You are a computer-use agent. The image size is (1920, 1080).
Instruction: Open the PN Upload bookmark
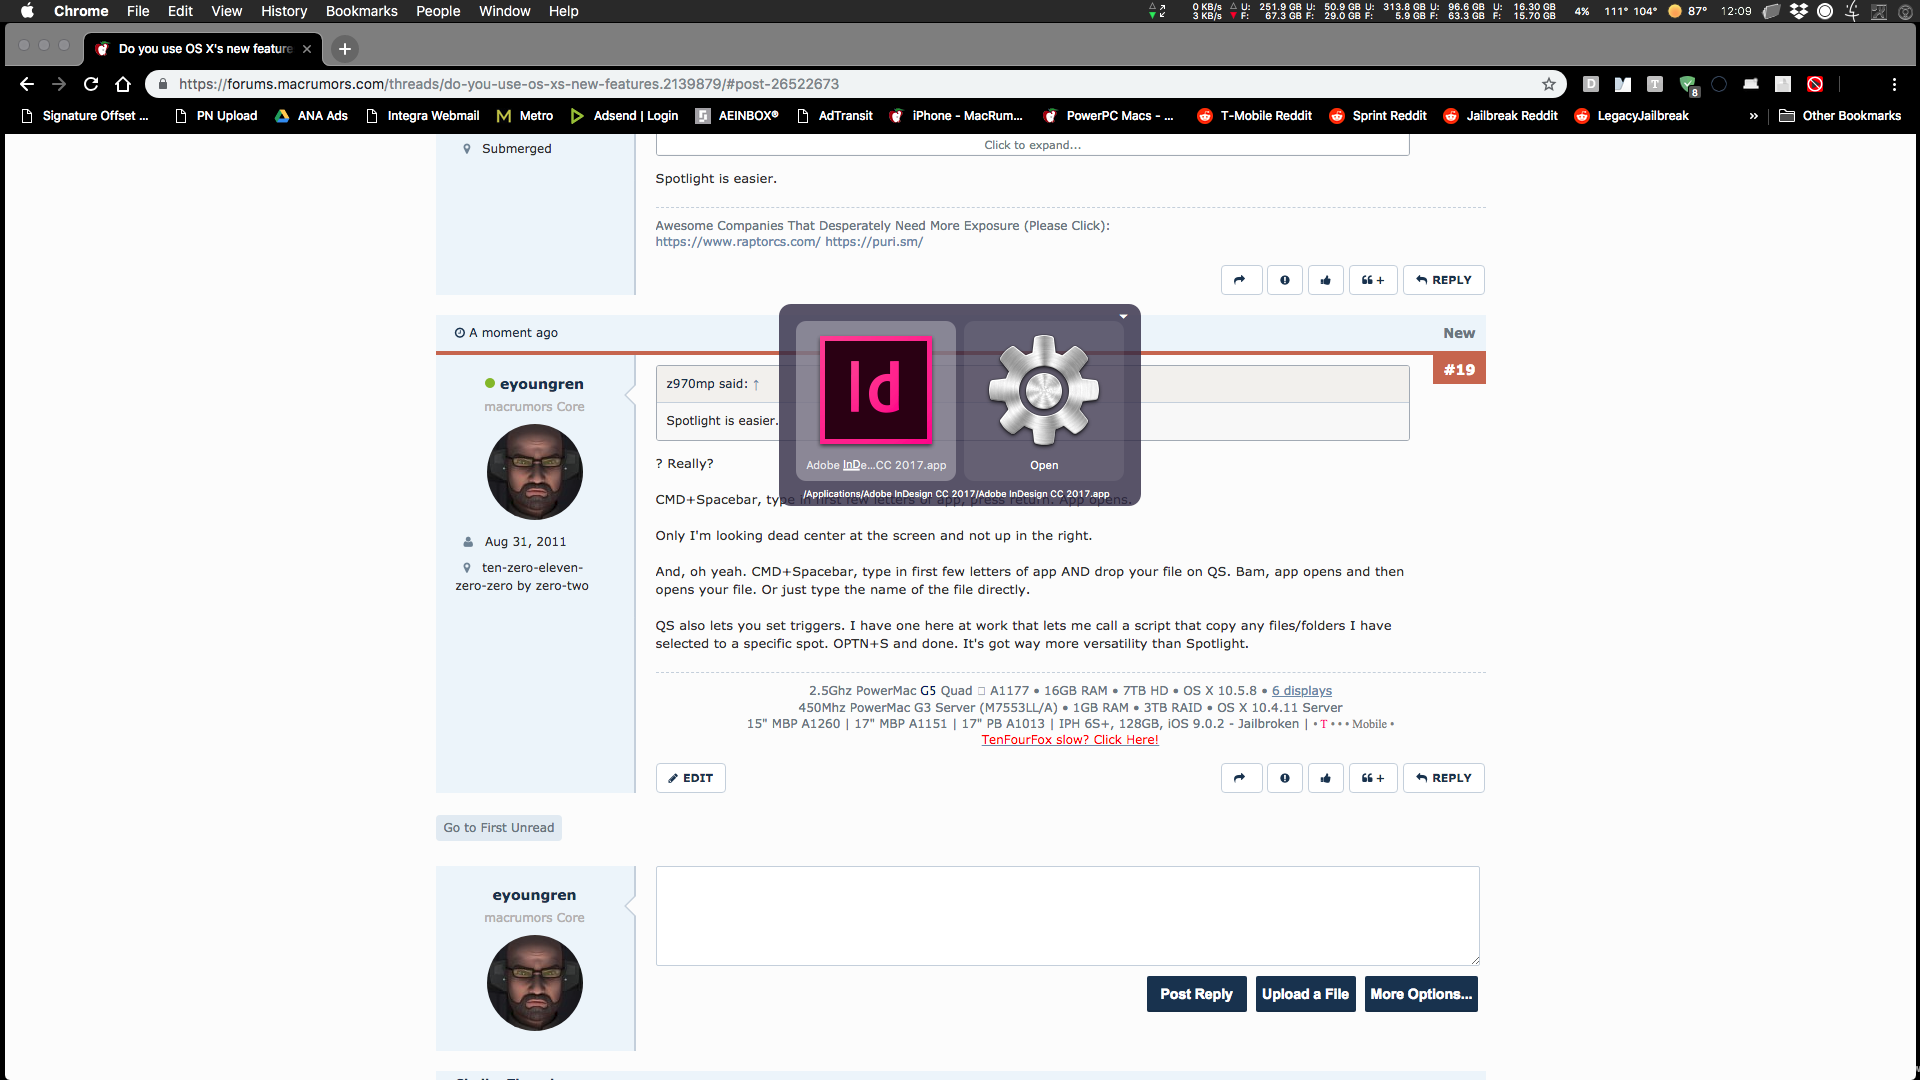[x=216, y=116]
